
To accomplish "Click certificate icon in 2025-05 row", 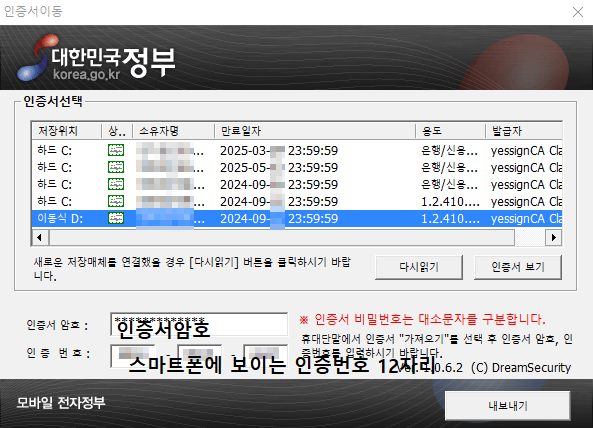I will click(116, 167).
